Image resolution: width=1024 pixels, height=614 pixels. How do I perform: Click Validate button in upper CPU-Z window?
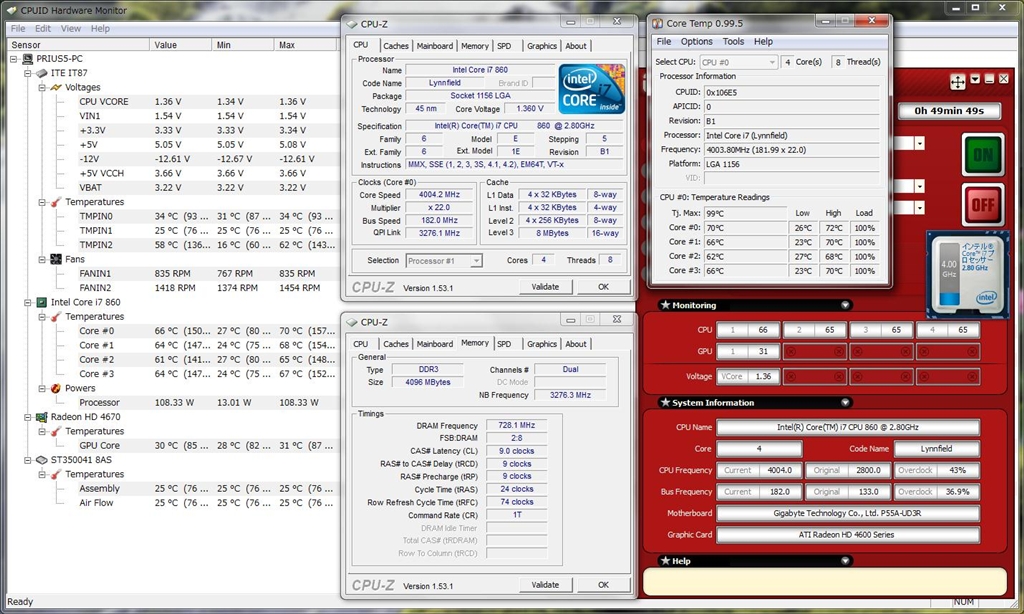545,286
